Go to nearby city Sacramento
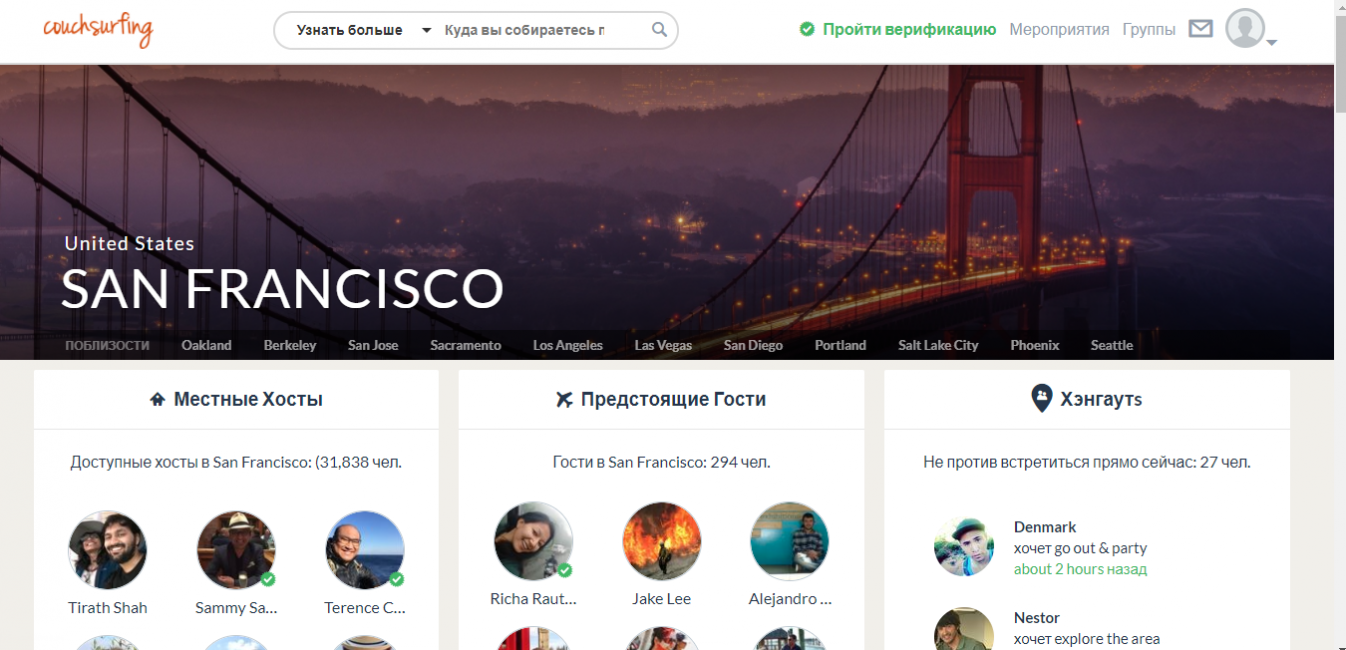The image size is (1346, 650). pos(465,345)
